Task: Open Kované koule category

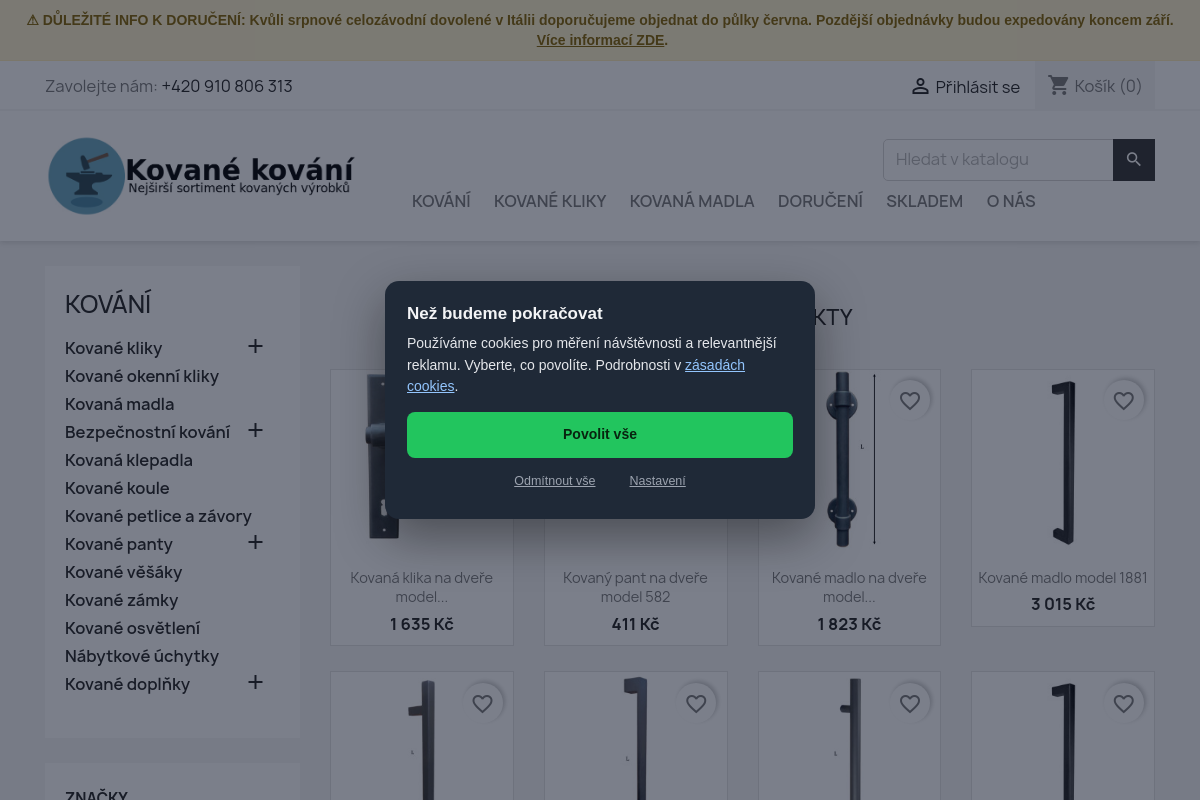Action: [x=117, y=488]
